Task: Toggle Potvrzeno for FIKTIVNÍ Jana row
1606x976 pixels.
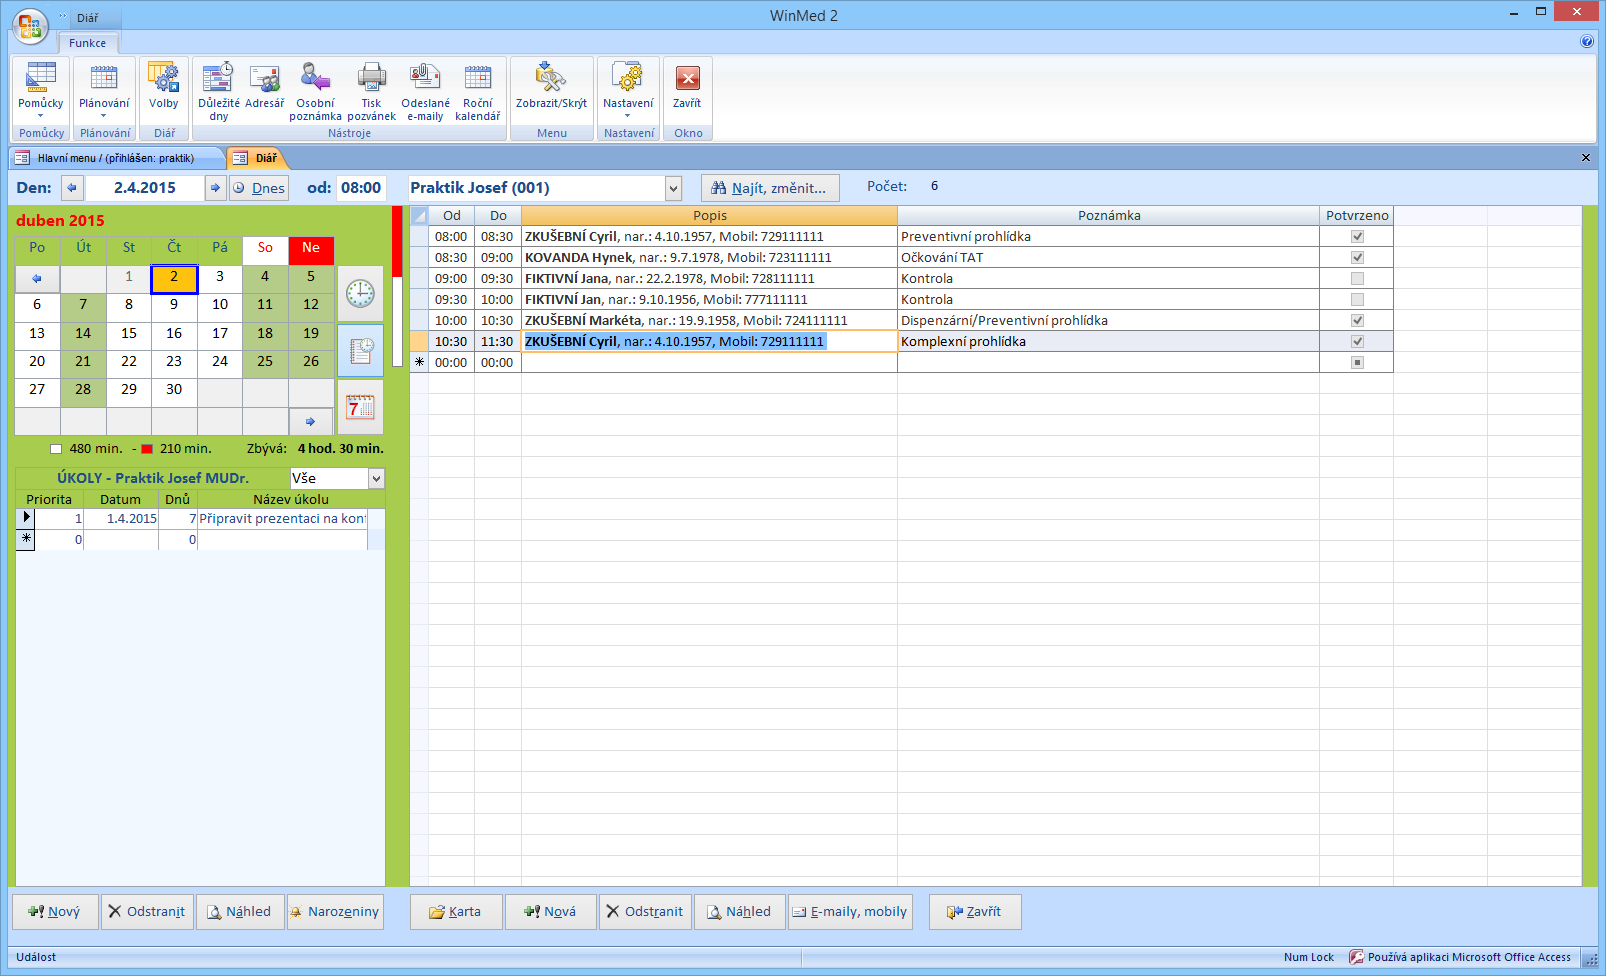Action: pos(1357,279)
